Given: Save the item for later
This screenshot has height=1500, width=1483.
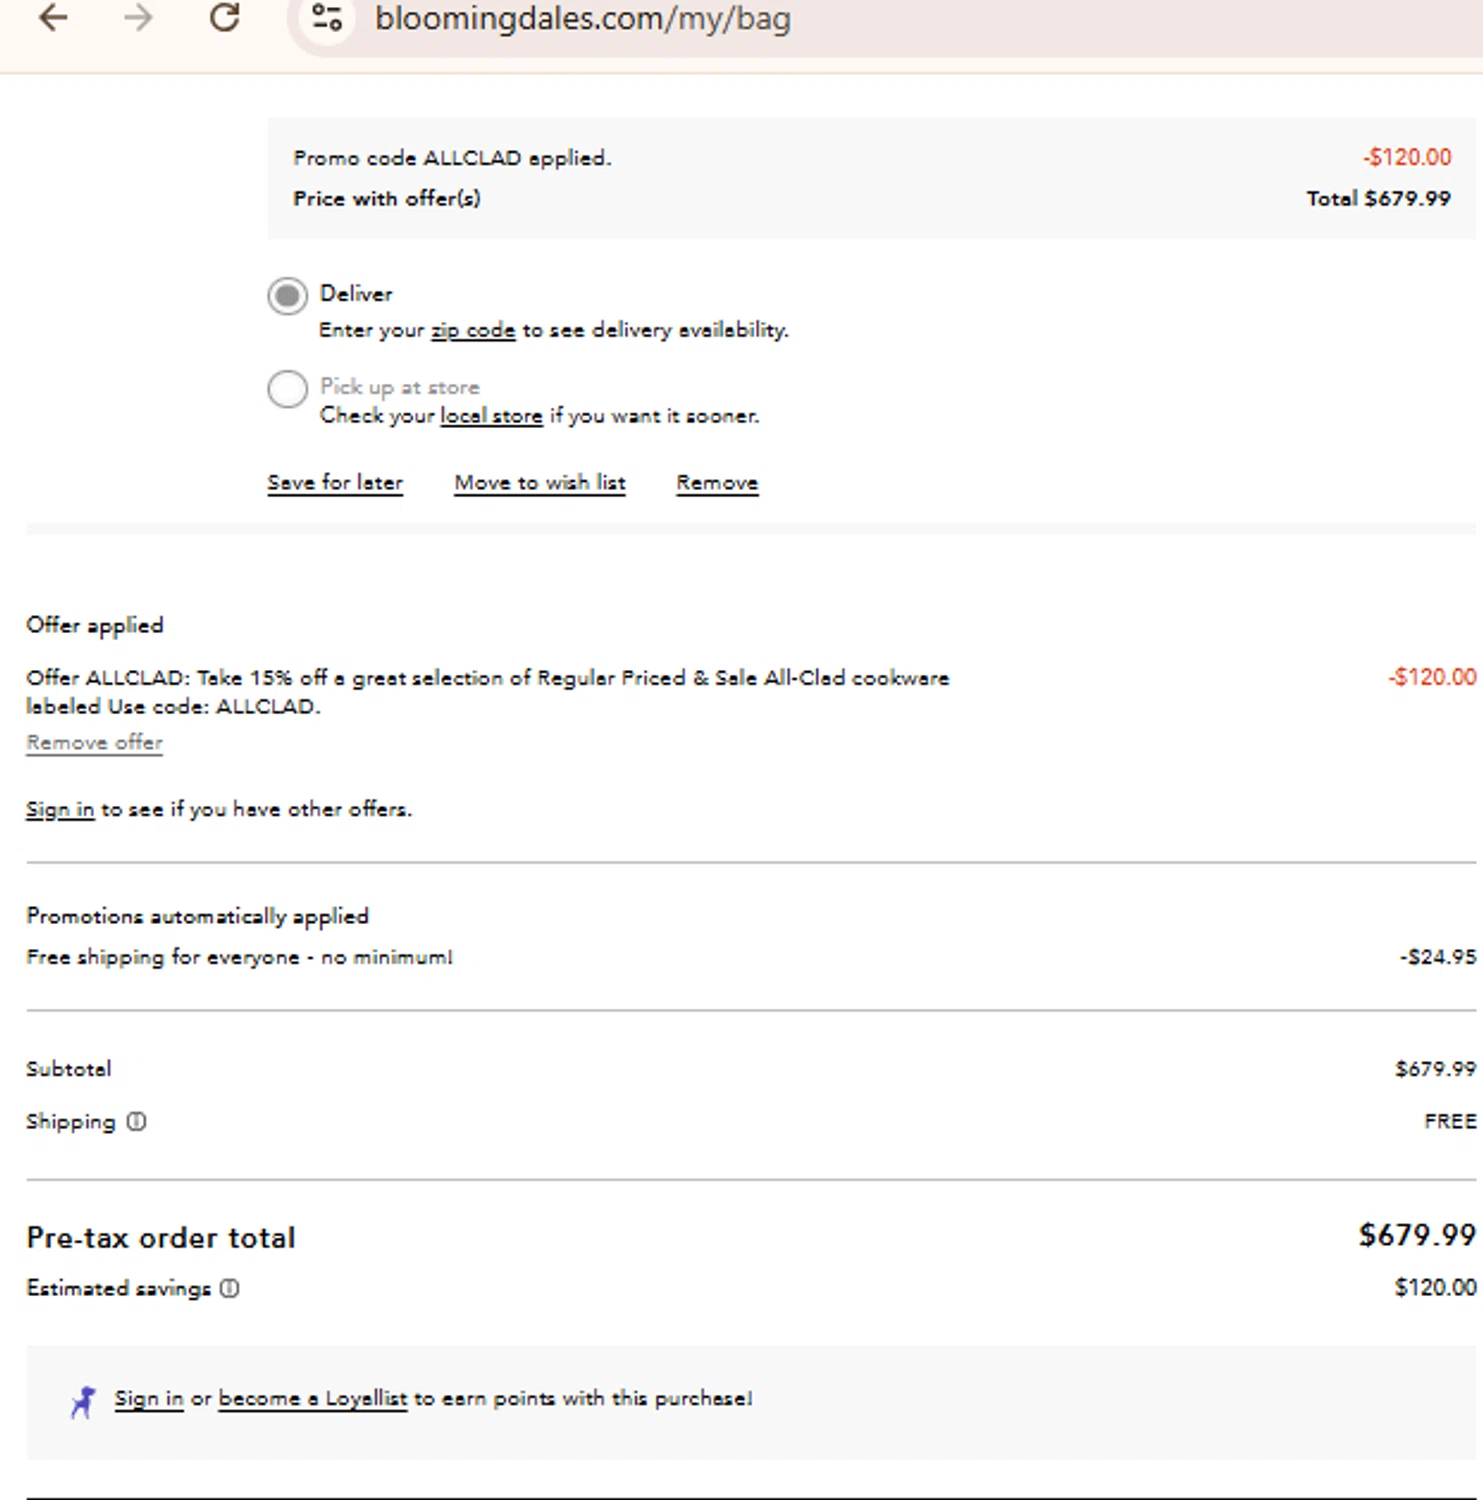Looking at the screenshot, I should pyautogui.click(x=335, y=483).
